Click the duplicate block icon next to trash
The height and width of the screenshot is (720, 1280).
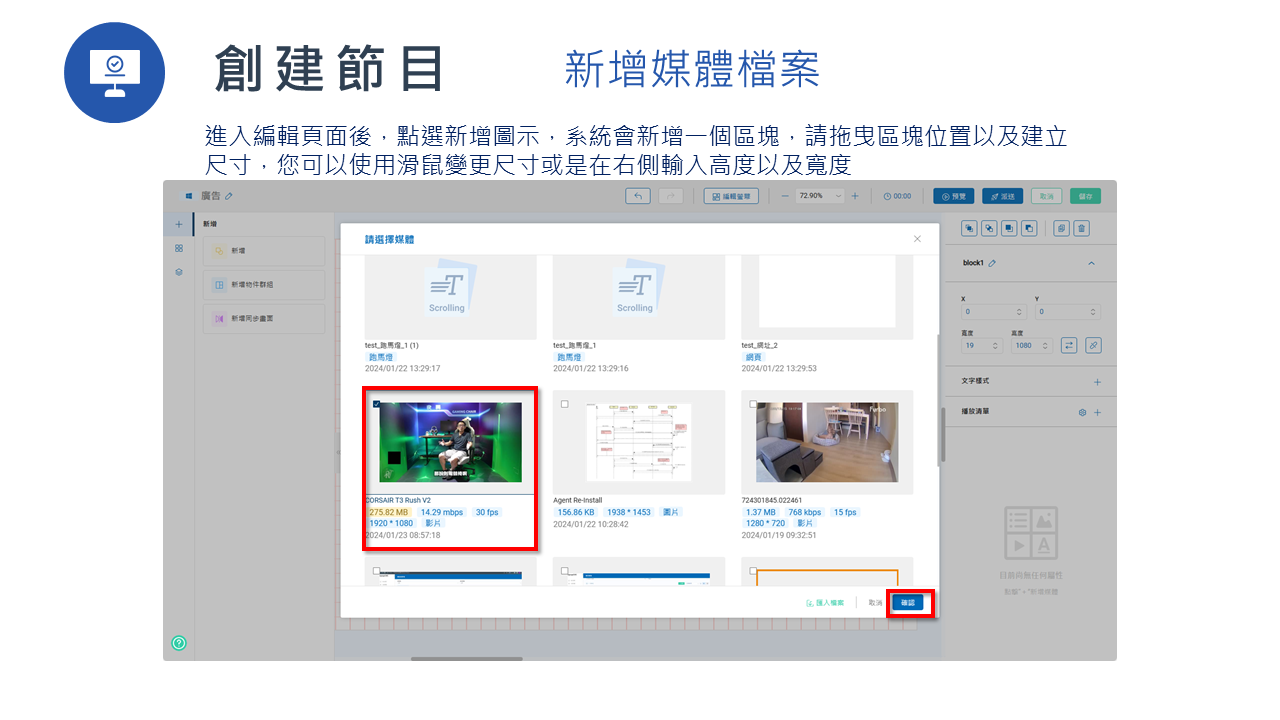[x=1062, y=228]
